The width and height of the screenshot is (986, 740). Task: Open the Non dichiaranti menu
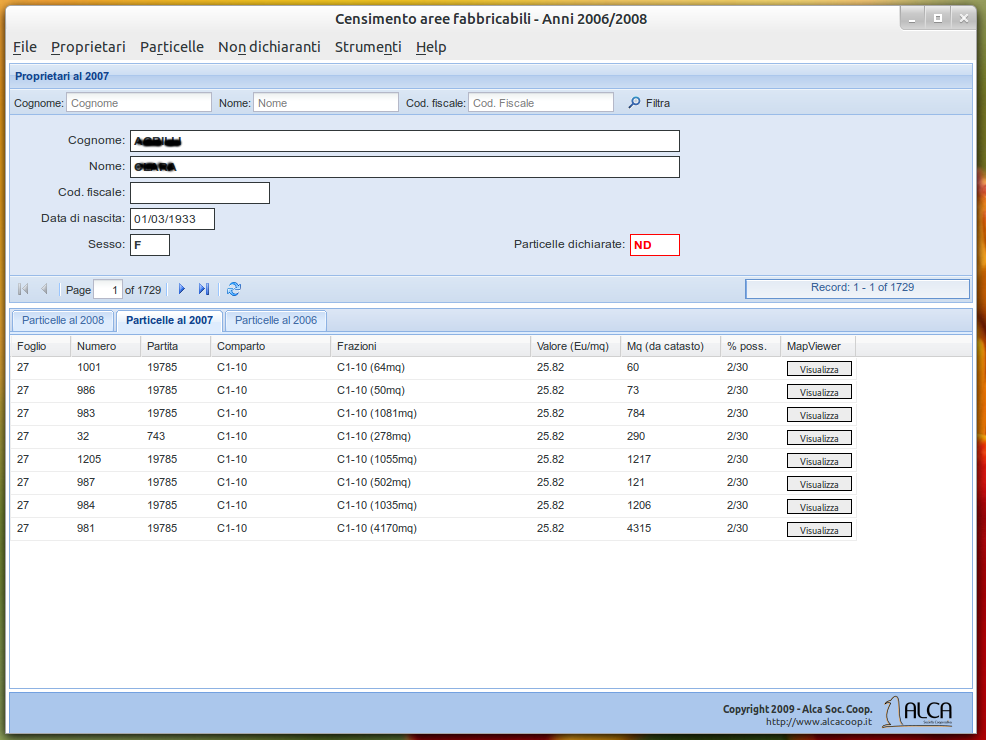[x=269, y=47]
